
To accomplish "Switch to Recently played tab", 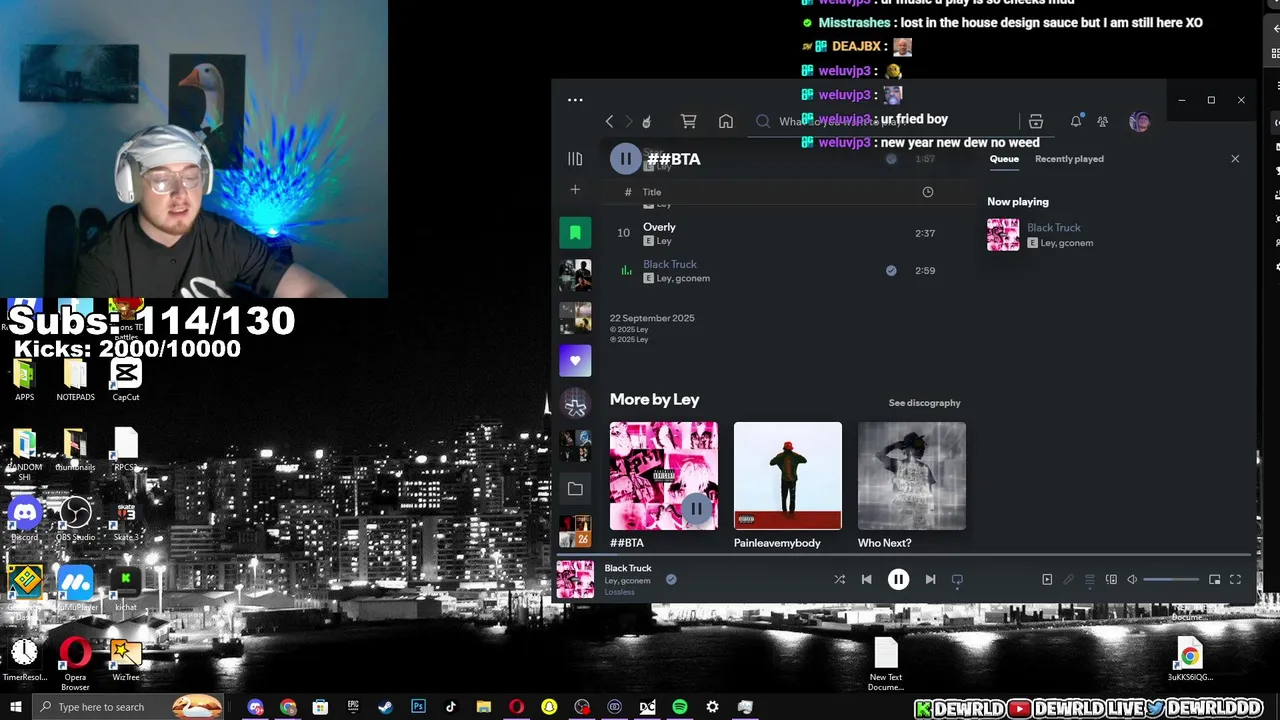I will (1069, 159).
